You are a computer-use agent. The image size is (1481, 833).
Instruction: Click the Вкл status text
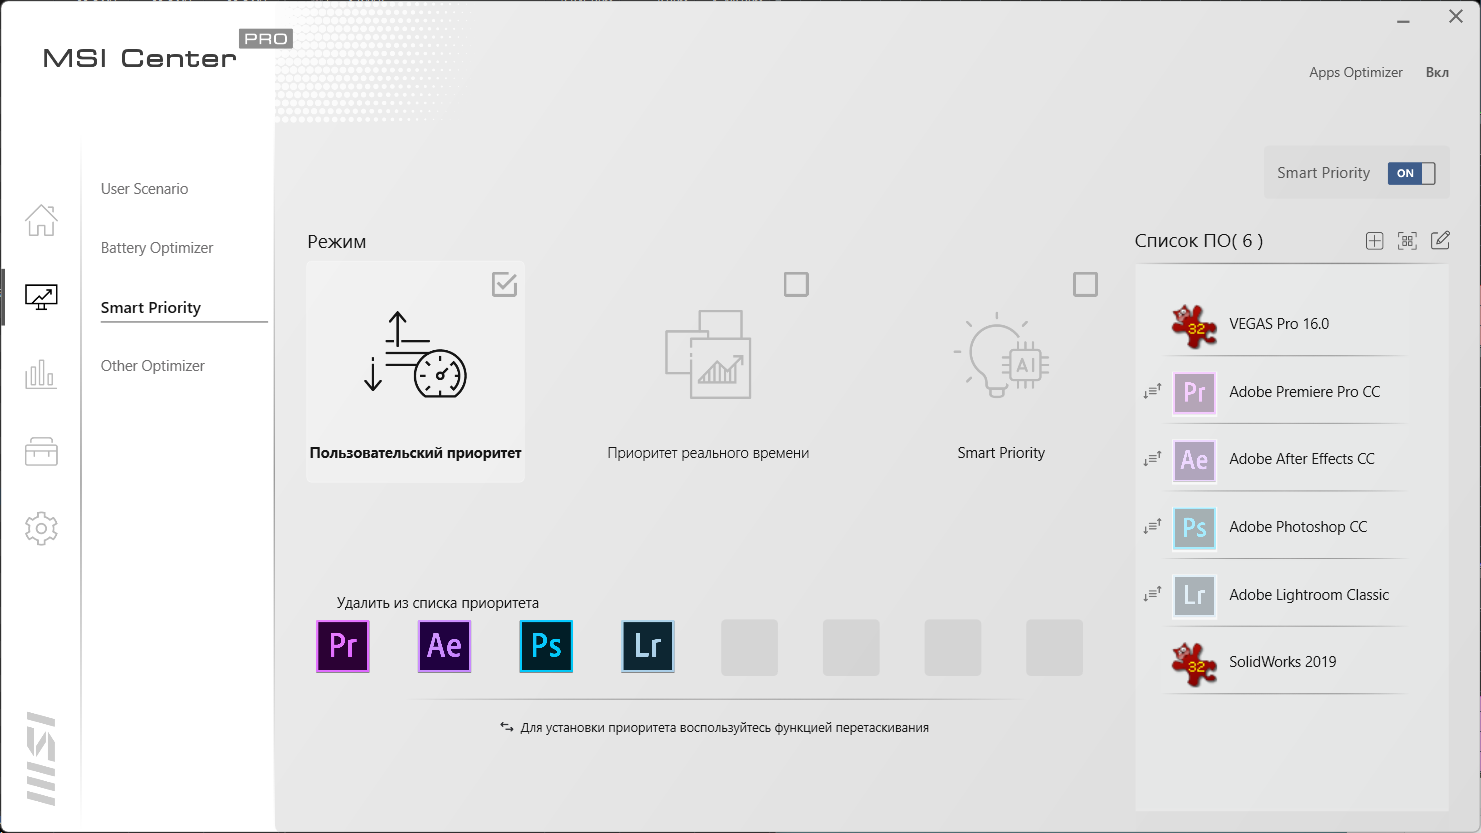click(x=1437, y=72)
